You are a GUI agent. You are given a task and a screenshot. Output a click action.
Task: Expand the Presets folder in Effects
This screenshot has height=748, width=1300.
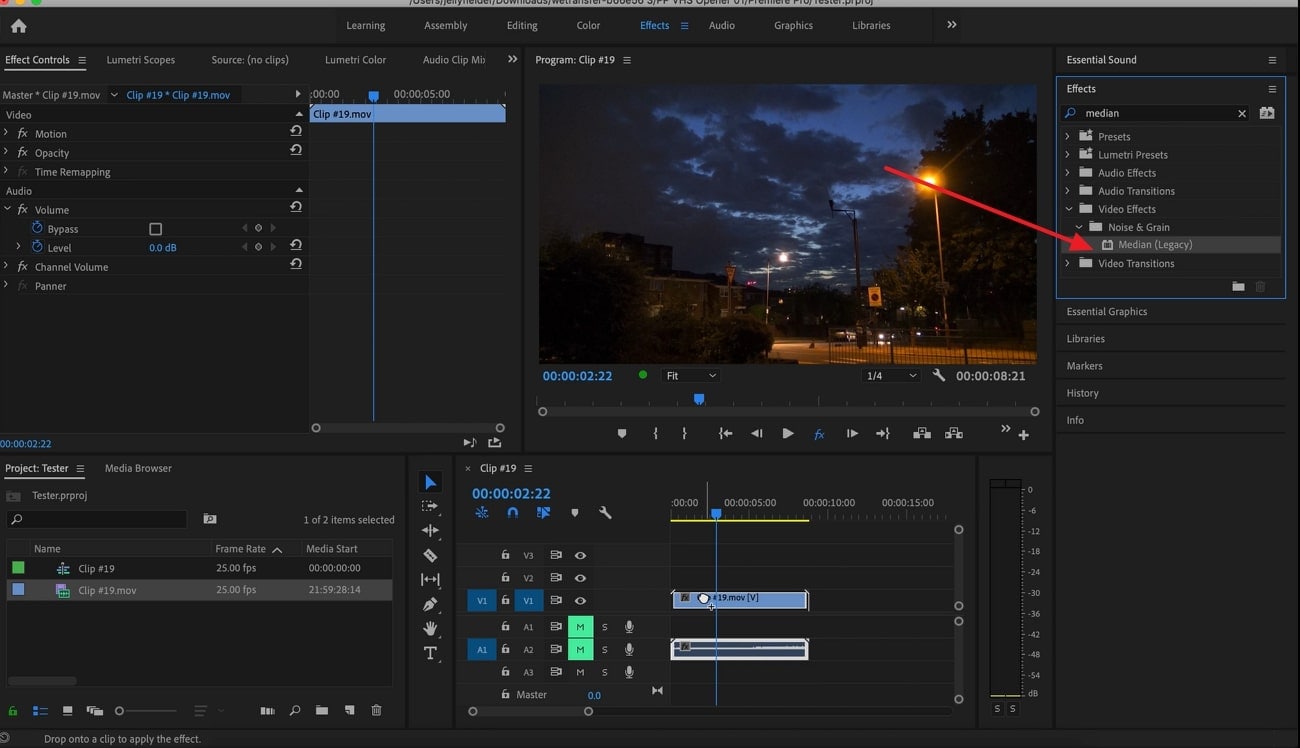pos(1067,136)
